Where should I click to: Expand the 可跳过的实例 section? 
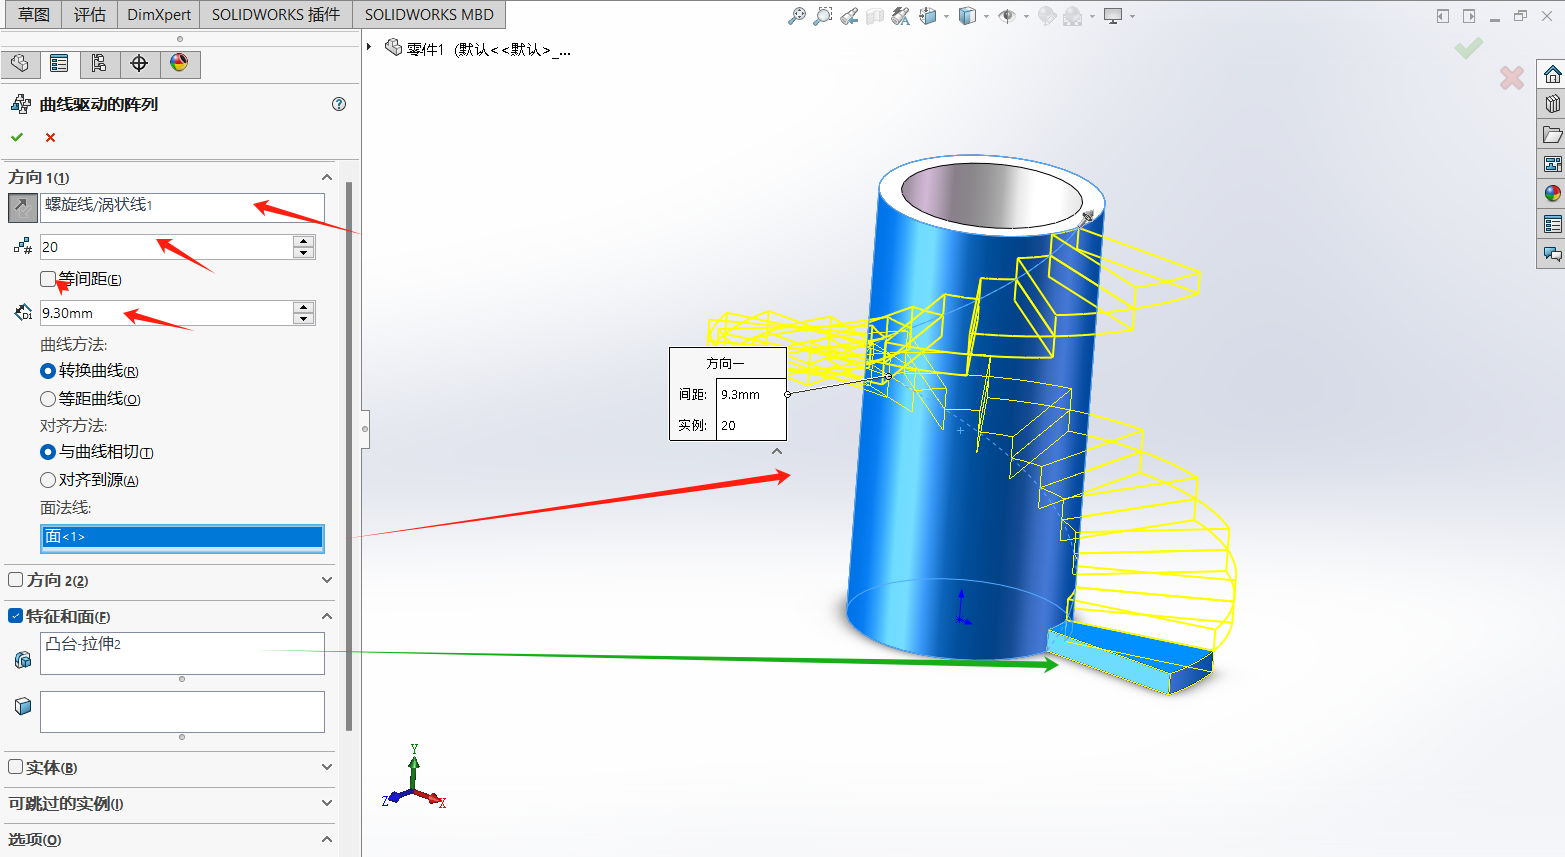click(x=327, y=803)
